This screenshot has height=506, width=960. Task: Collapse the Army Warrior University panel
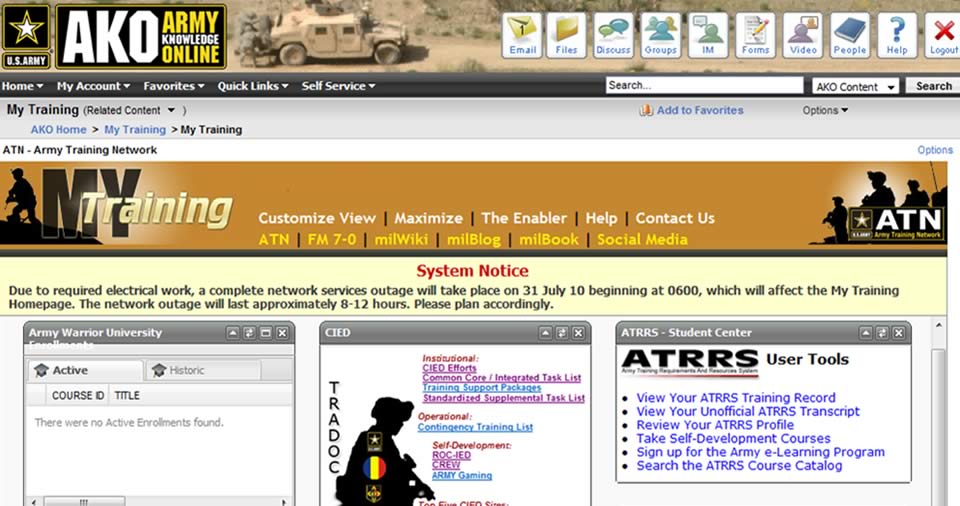point(233,333)
